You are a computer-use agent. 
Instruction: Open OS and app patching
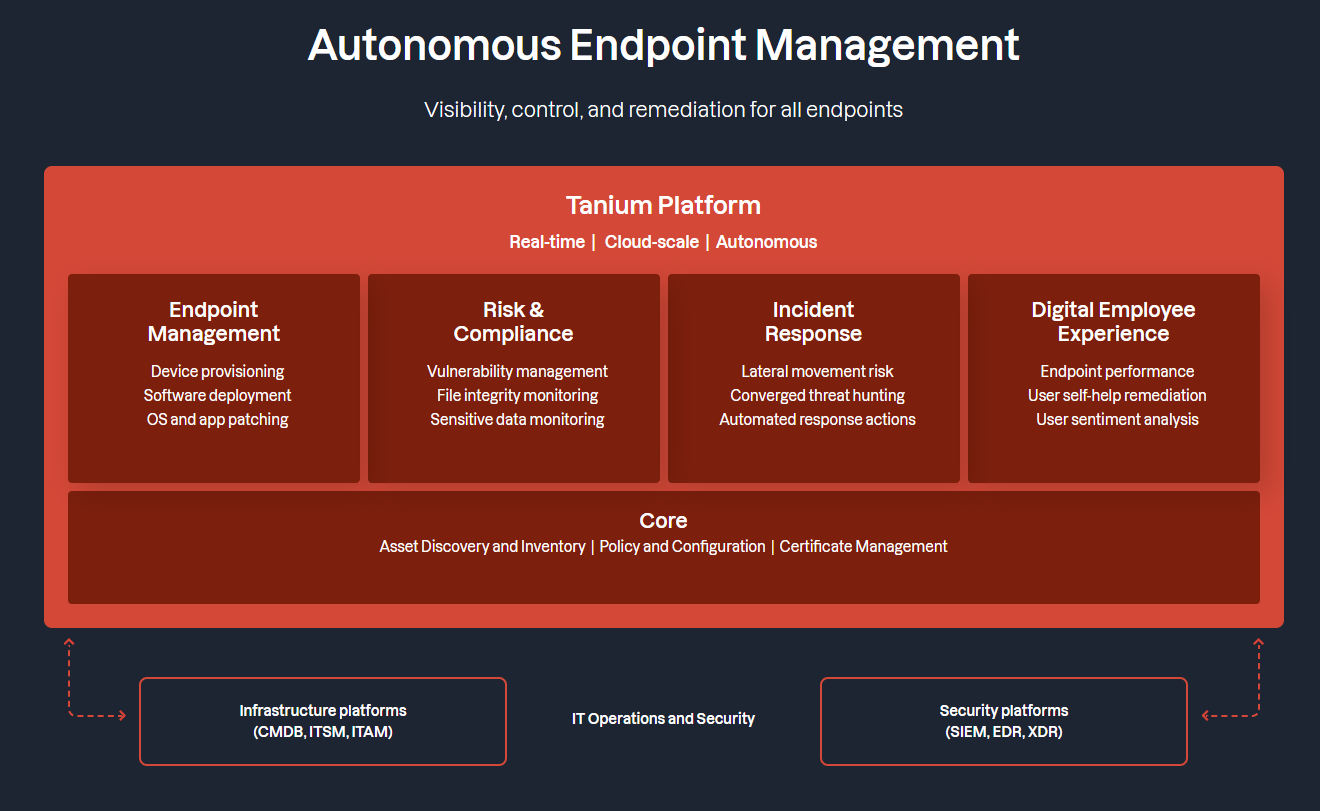[217, 420]
